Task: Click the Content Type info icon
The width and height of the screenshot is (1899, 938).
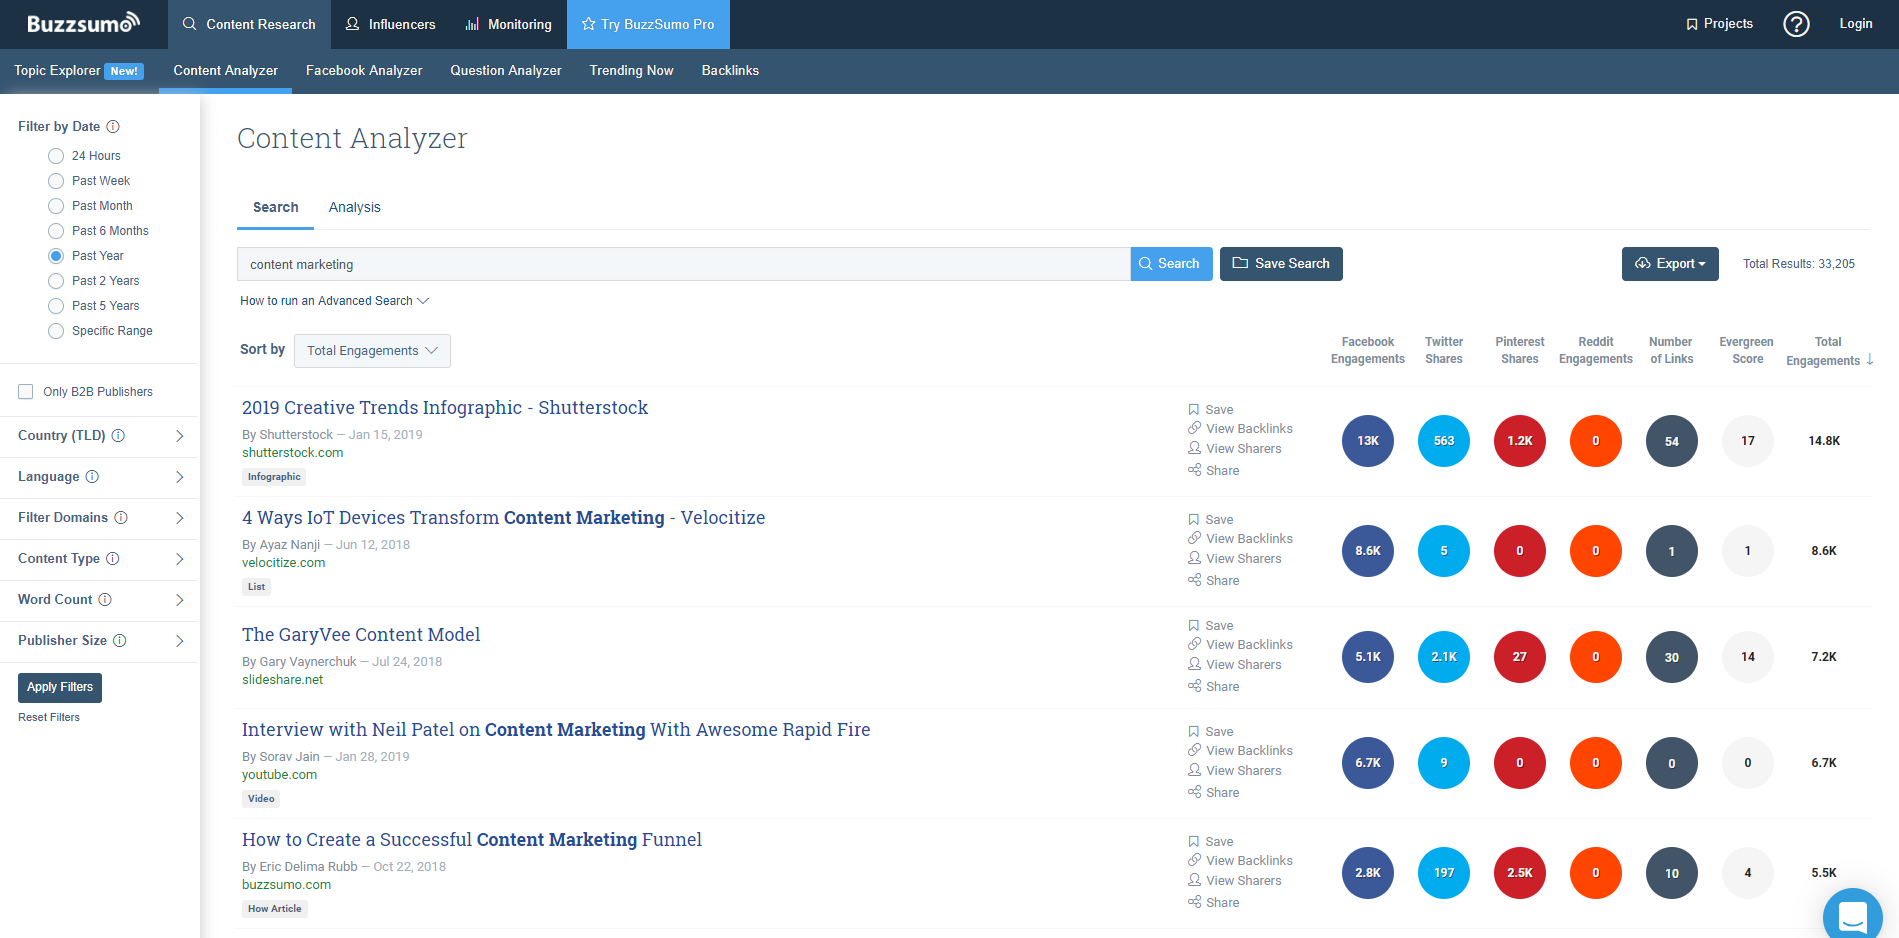Action: pyautogui.click(x=113, y=559)
